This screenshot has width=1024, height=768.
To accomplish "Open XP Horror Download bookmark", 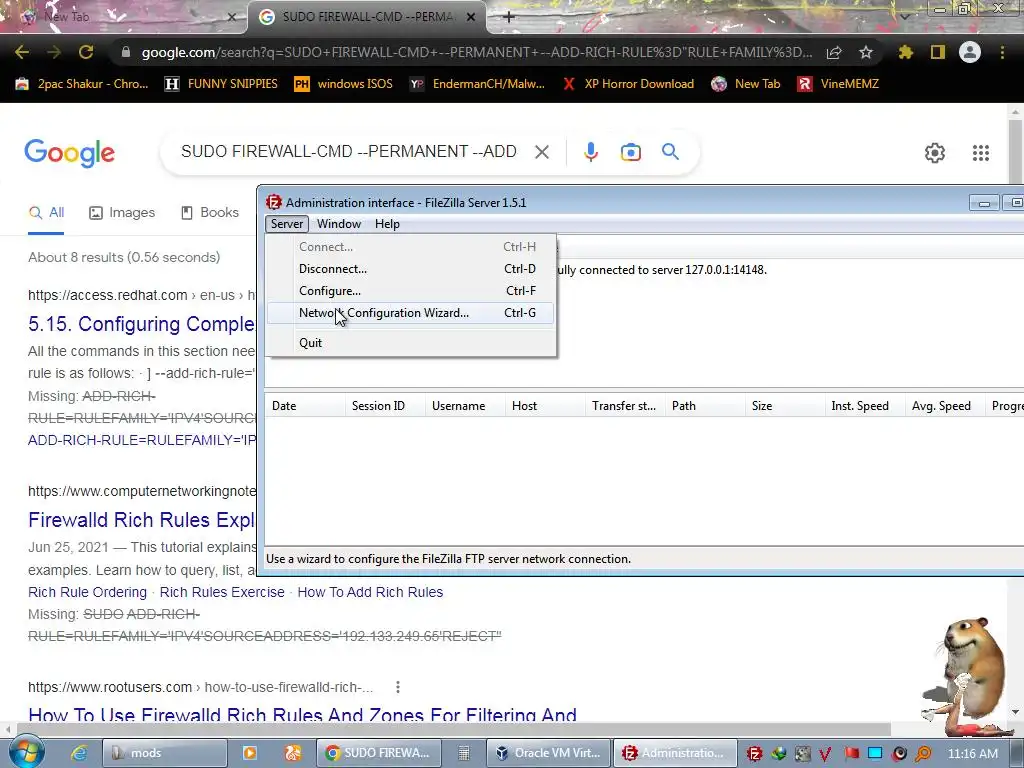I will click(x=628, y=84).
